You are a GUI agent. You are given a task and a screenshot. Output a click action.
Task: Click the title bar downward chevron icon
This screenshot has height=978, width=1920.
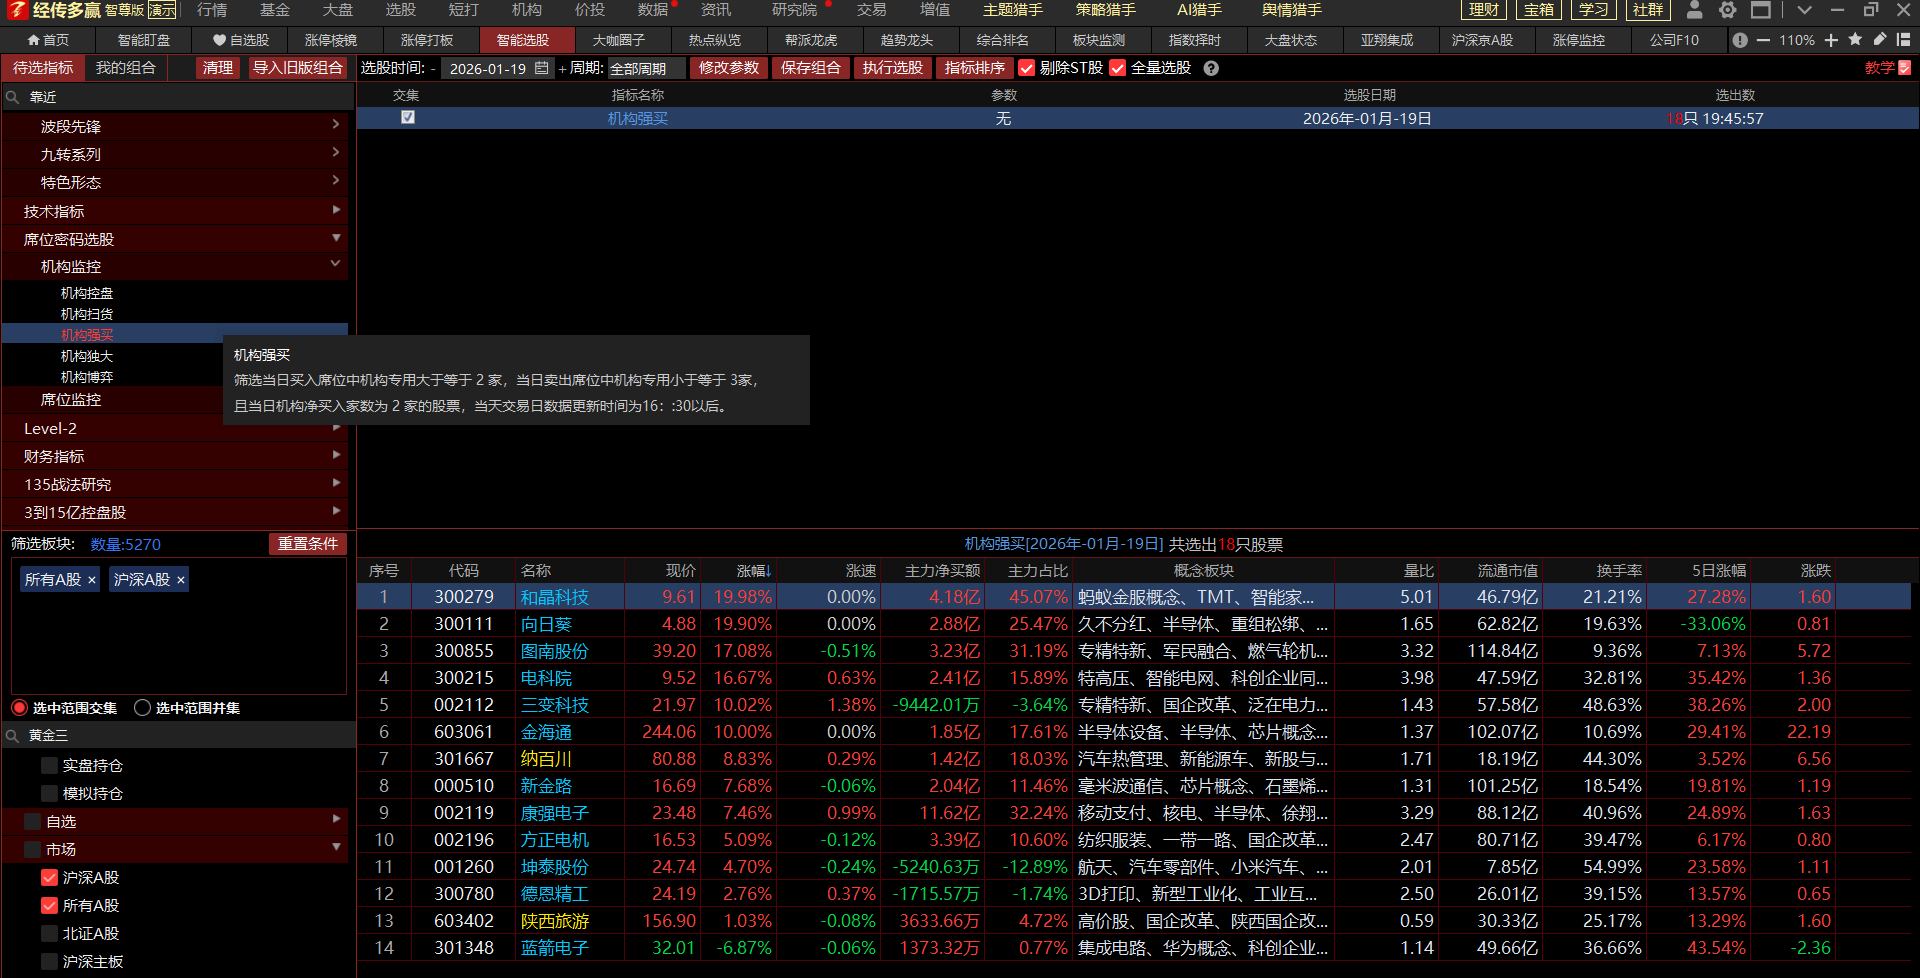(1804, 10)
